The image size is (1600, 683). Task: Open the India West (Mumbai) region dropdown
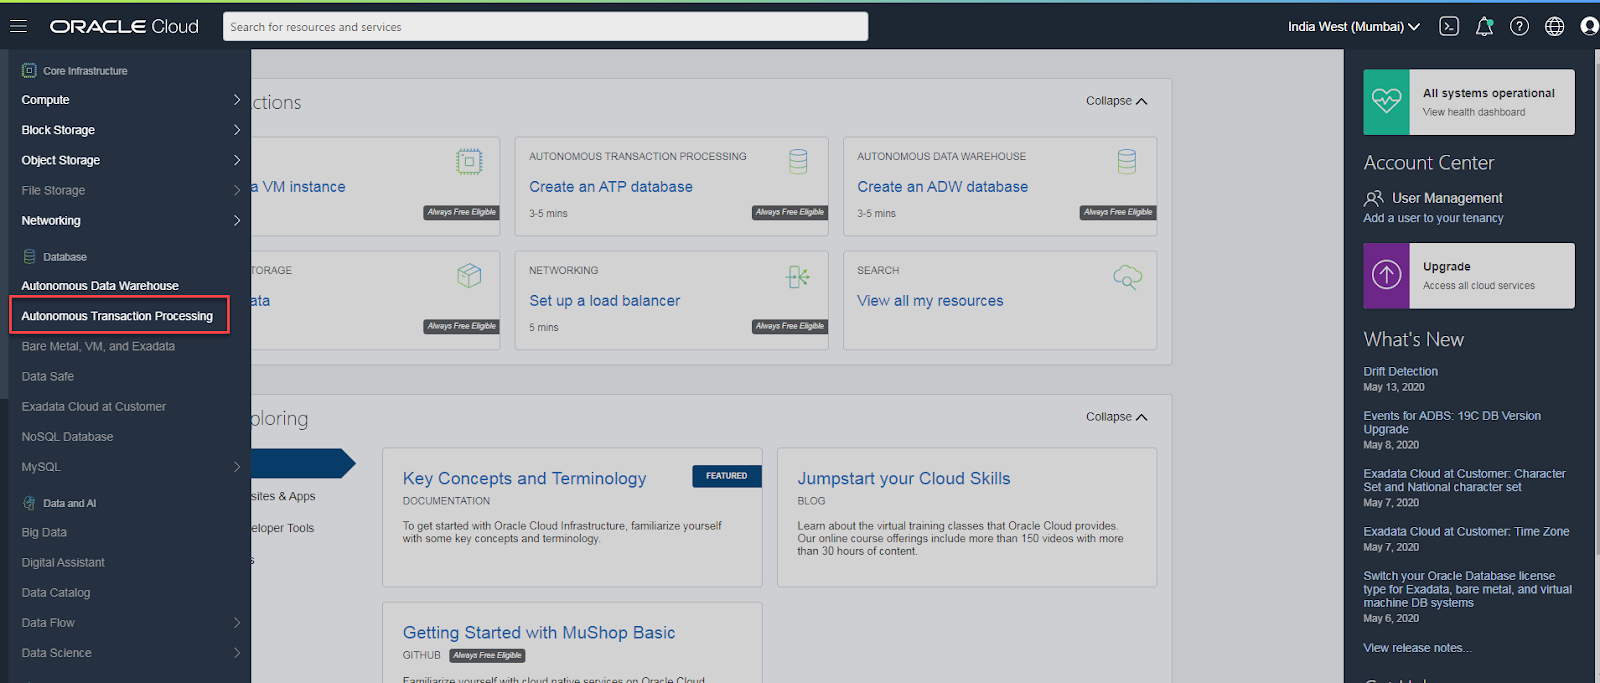coord(1353,27)
